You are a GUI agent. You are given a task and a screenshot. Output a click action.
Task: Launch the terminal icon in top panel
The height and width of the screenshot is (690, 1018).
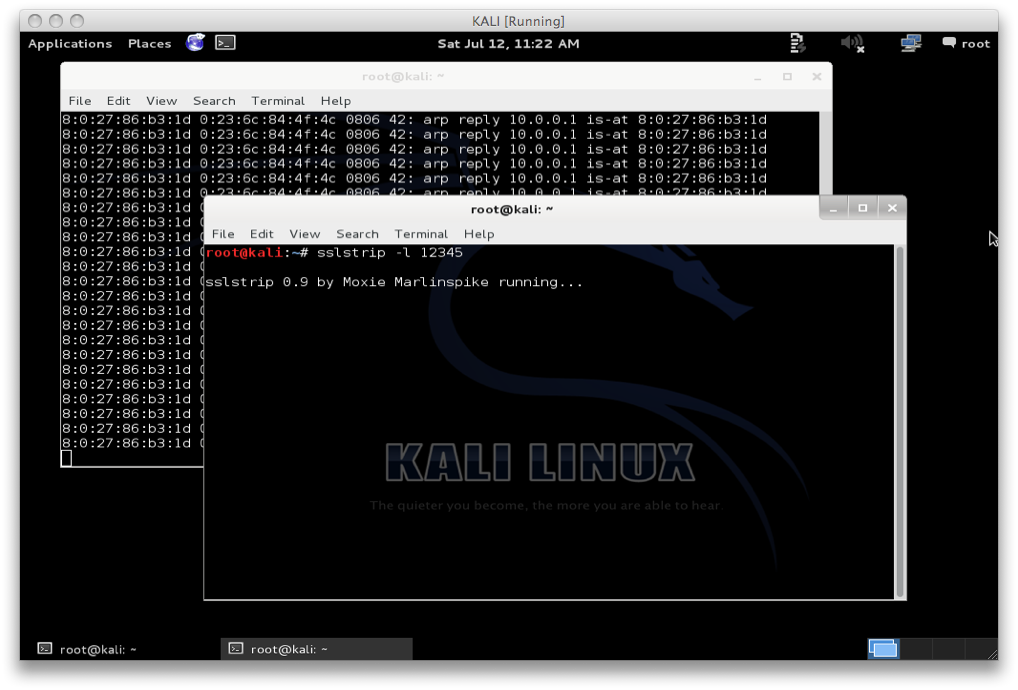(x=225, y=43)
